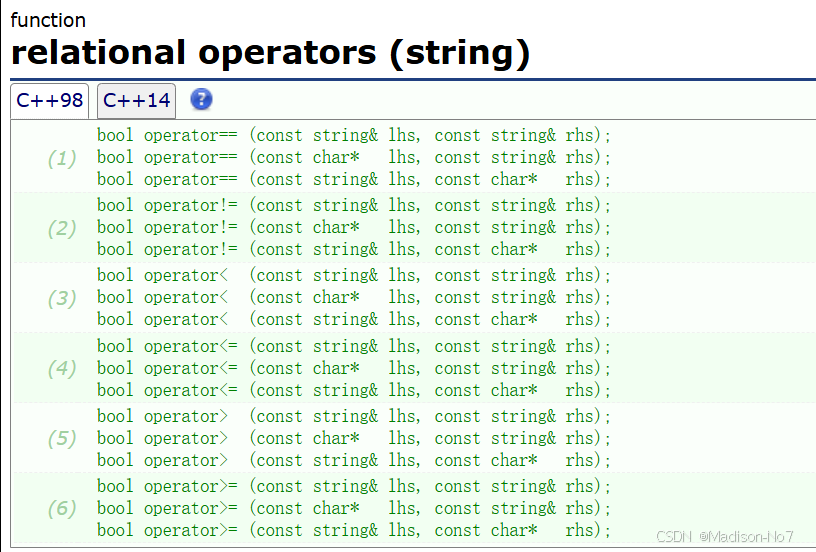This screenshot has height=552, width=816.
Task: Select the 'function' label above the title
Action: pos(48,20)
